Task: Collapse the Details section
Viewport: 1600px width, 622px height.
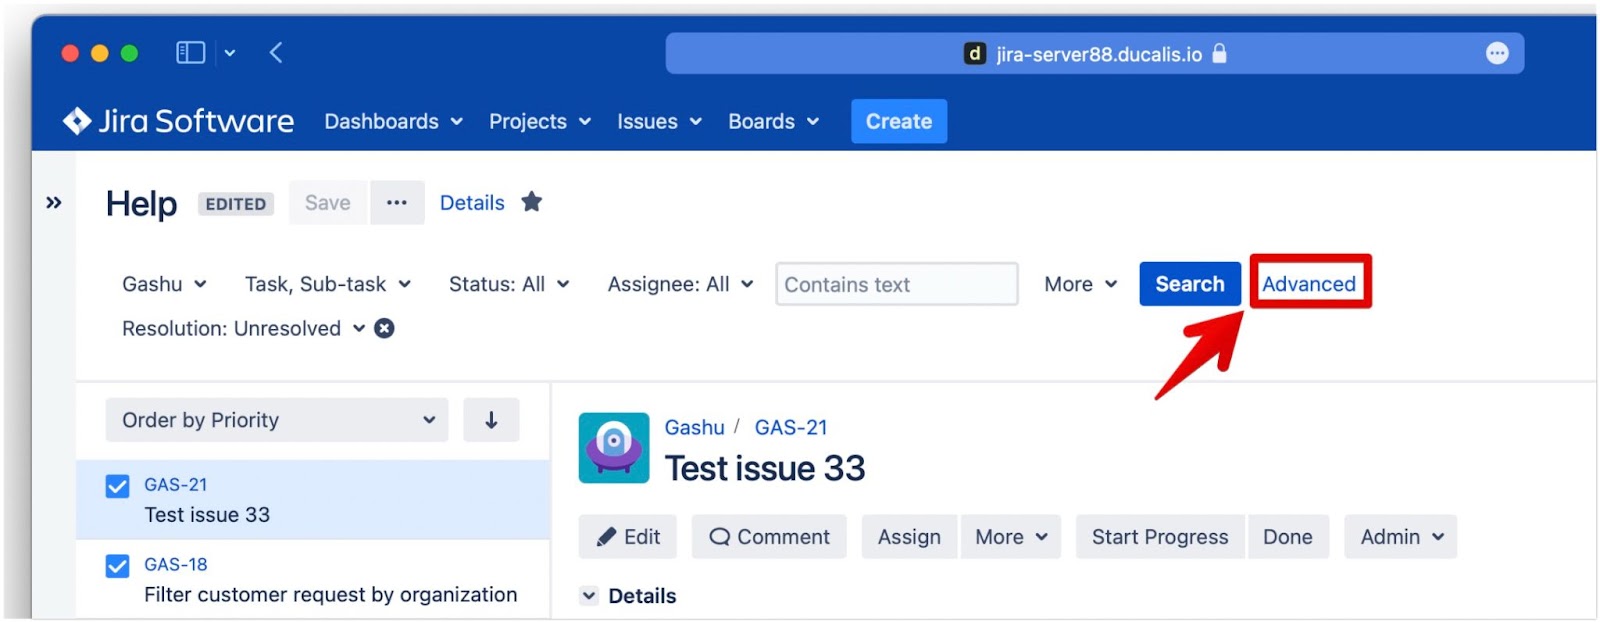Action: 589,596
